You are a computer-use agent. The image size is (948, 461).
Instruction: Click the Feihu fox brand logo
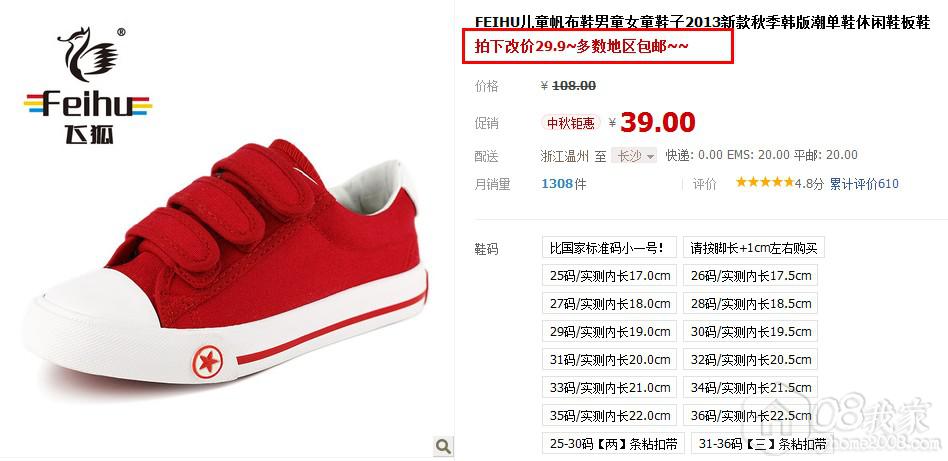(88, 85)
